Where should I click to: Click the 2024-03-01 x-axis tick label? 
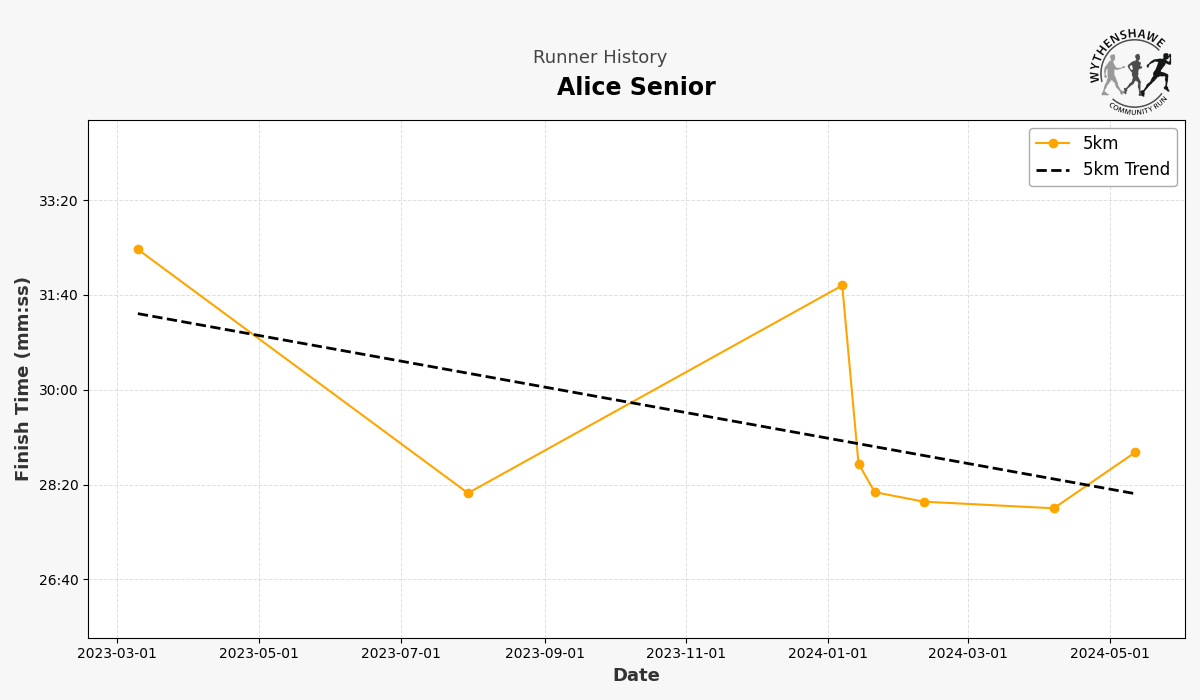pos(968,654)
